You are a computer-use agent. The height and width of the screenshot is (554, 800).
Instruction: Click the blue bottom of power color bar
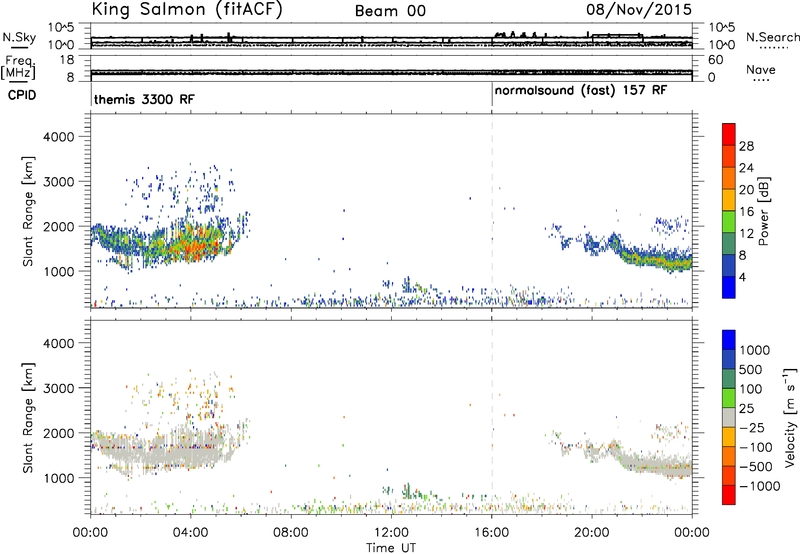coord(729,288)
